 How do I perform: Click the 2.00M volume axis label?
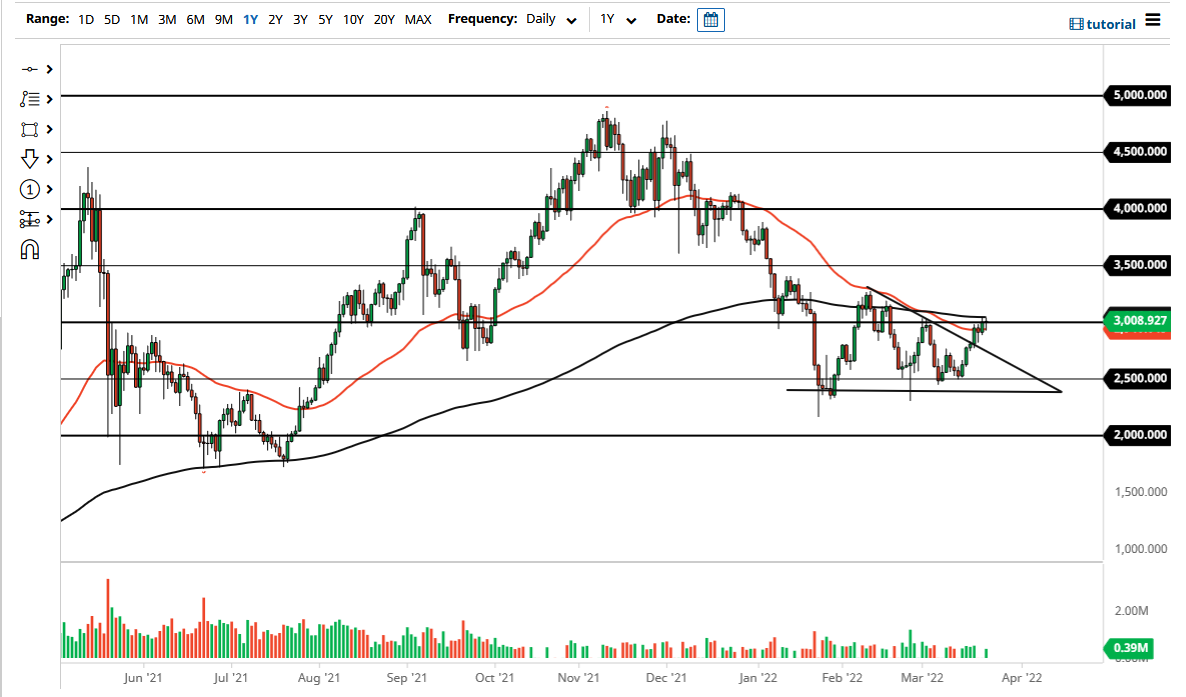(1132, 611)
